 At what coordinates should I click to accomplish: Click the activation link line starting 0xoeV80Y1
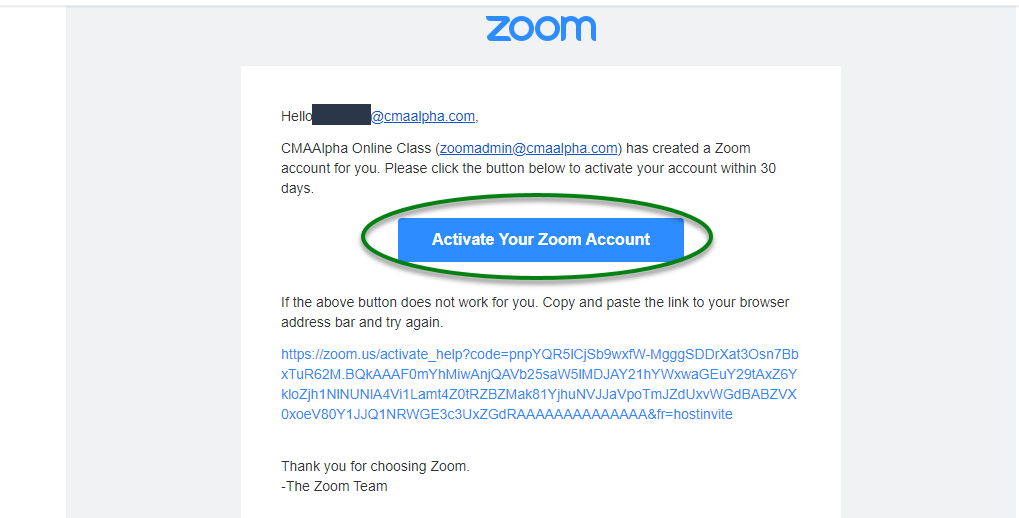pyautogui.click(x=507, y=414)
